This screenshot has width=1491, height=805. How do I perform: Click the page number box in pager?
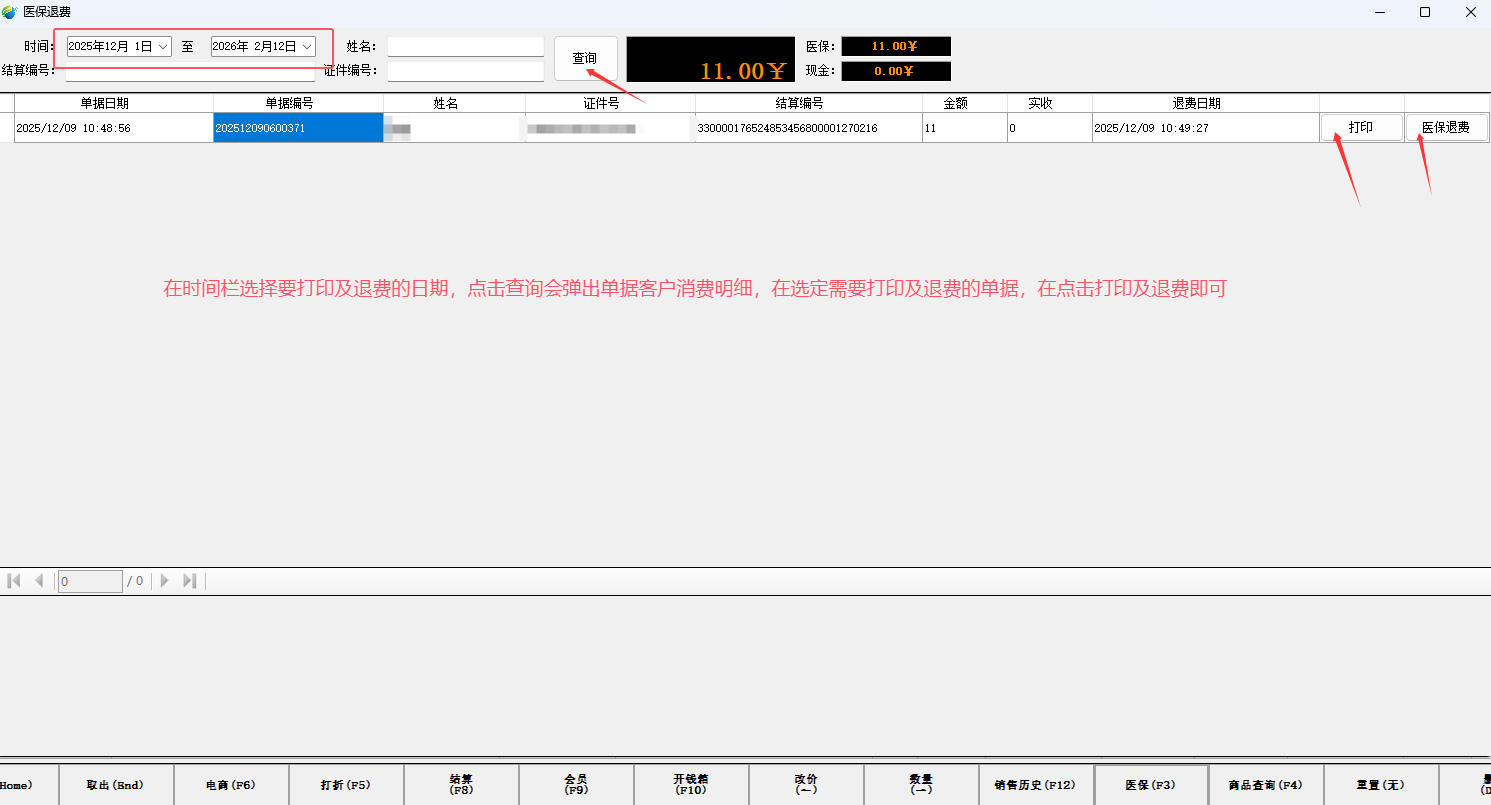pyautogui.click(x=90, y=581)
